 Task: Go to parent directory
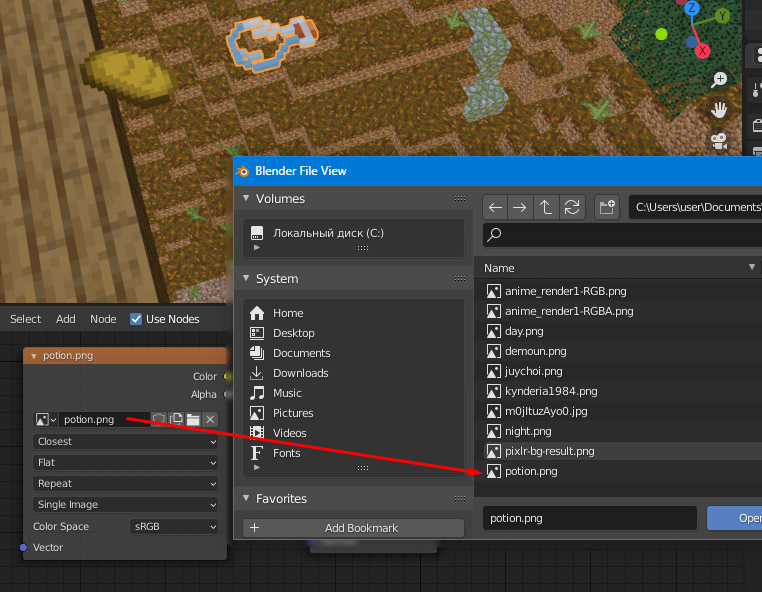[x=546, y=208]
